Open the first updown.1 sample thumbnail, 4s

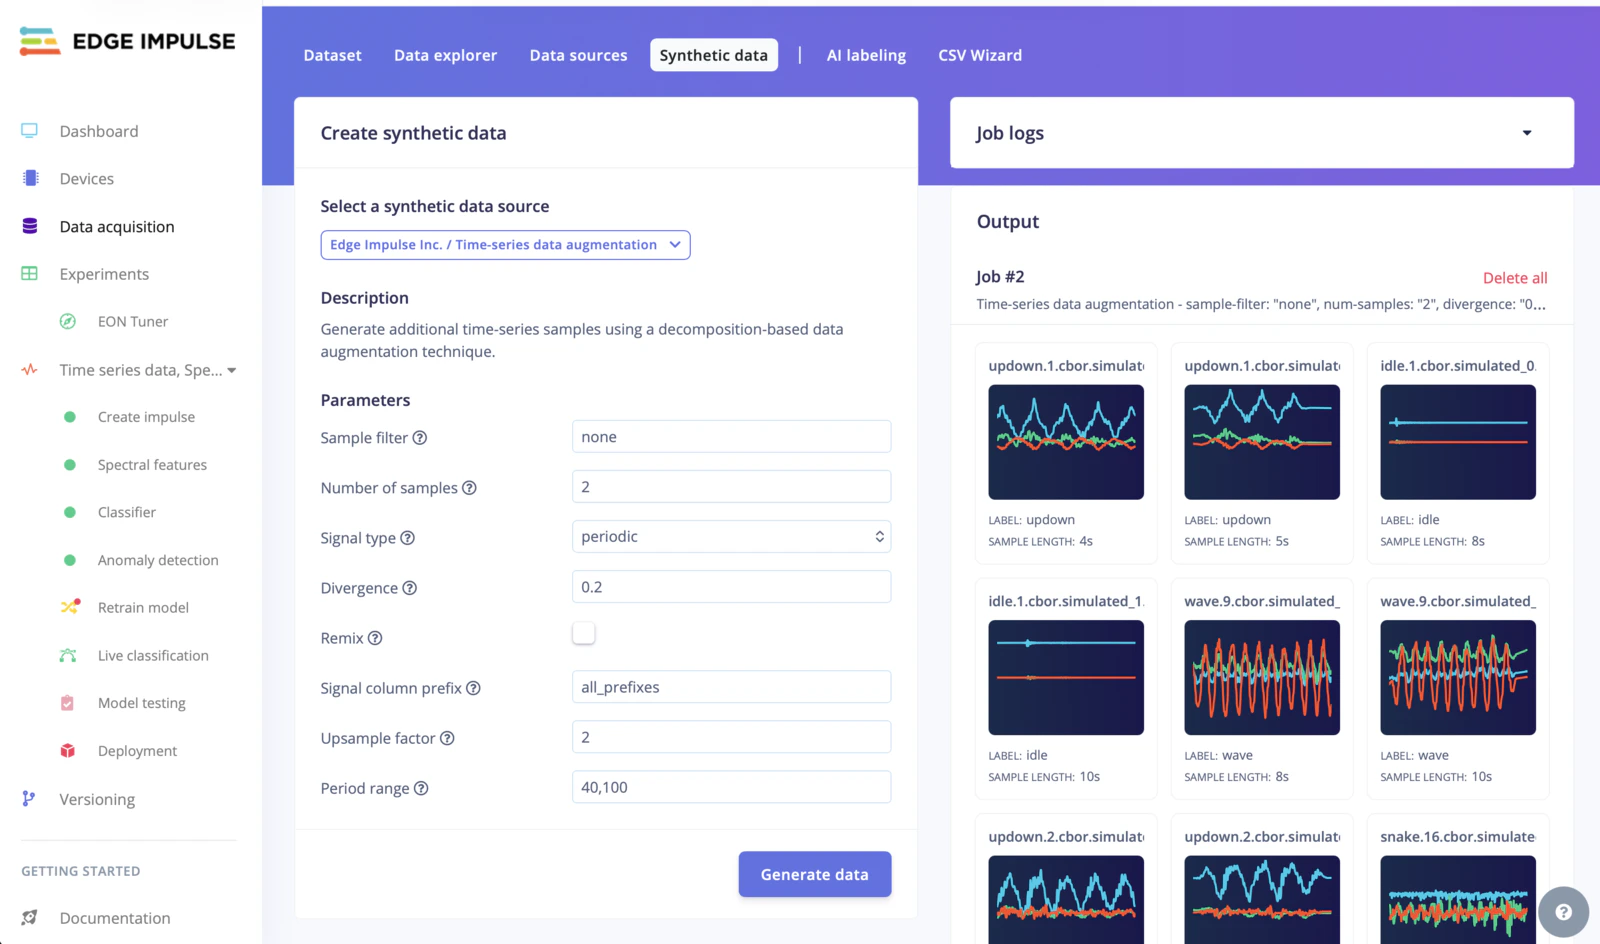[1066, 442]
